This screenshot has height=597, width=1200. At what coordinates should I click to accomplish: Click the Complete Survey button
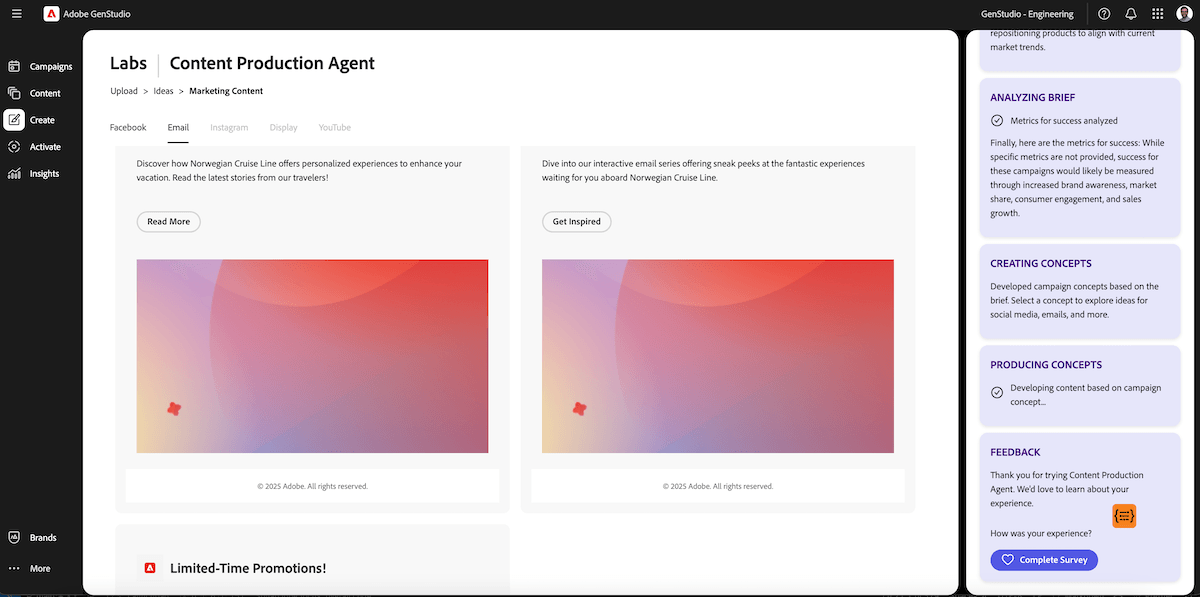1044,560
